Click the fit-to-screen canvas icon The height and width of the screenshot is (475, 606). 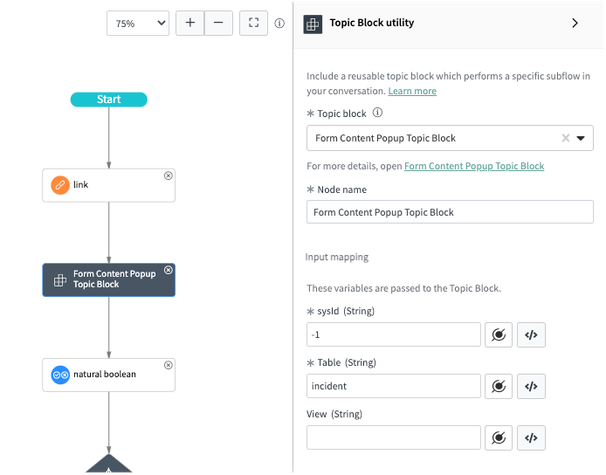pyautogui.click(x=254, y=23)
